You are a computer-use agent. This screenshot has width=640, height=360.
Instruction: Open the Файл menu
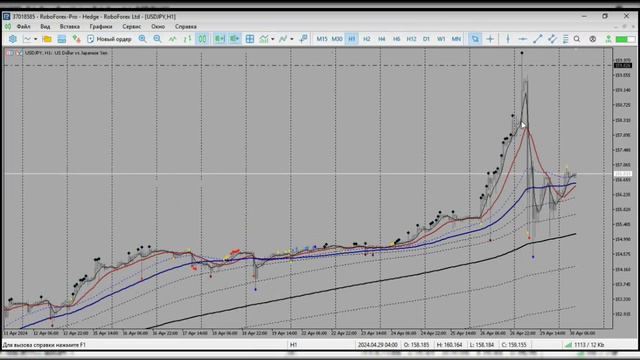pyautogui.click(x=23, y=27)
